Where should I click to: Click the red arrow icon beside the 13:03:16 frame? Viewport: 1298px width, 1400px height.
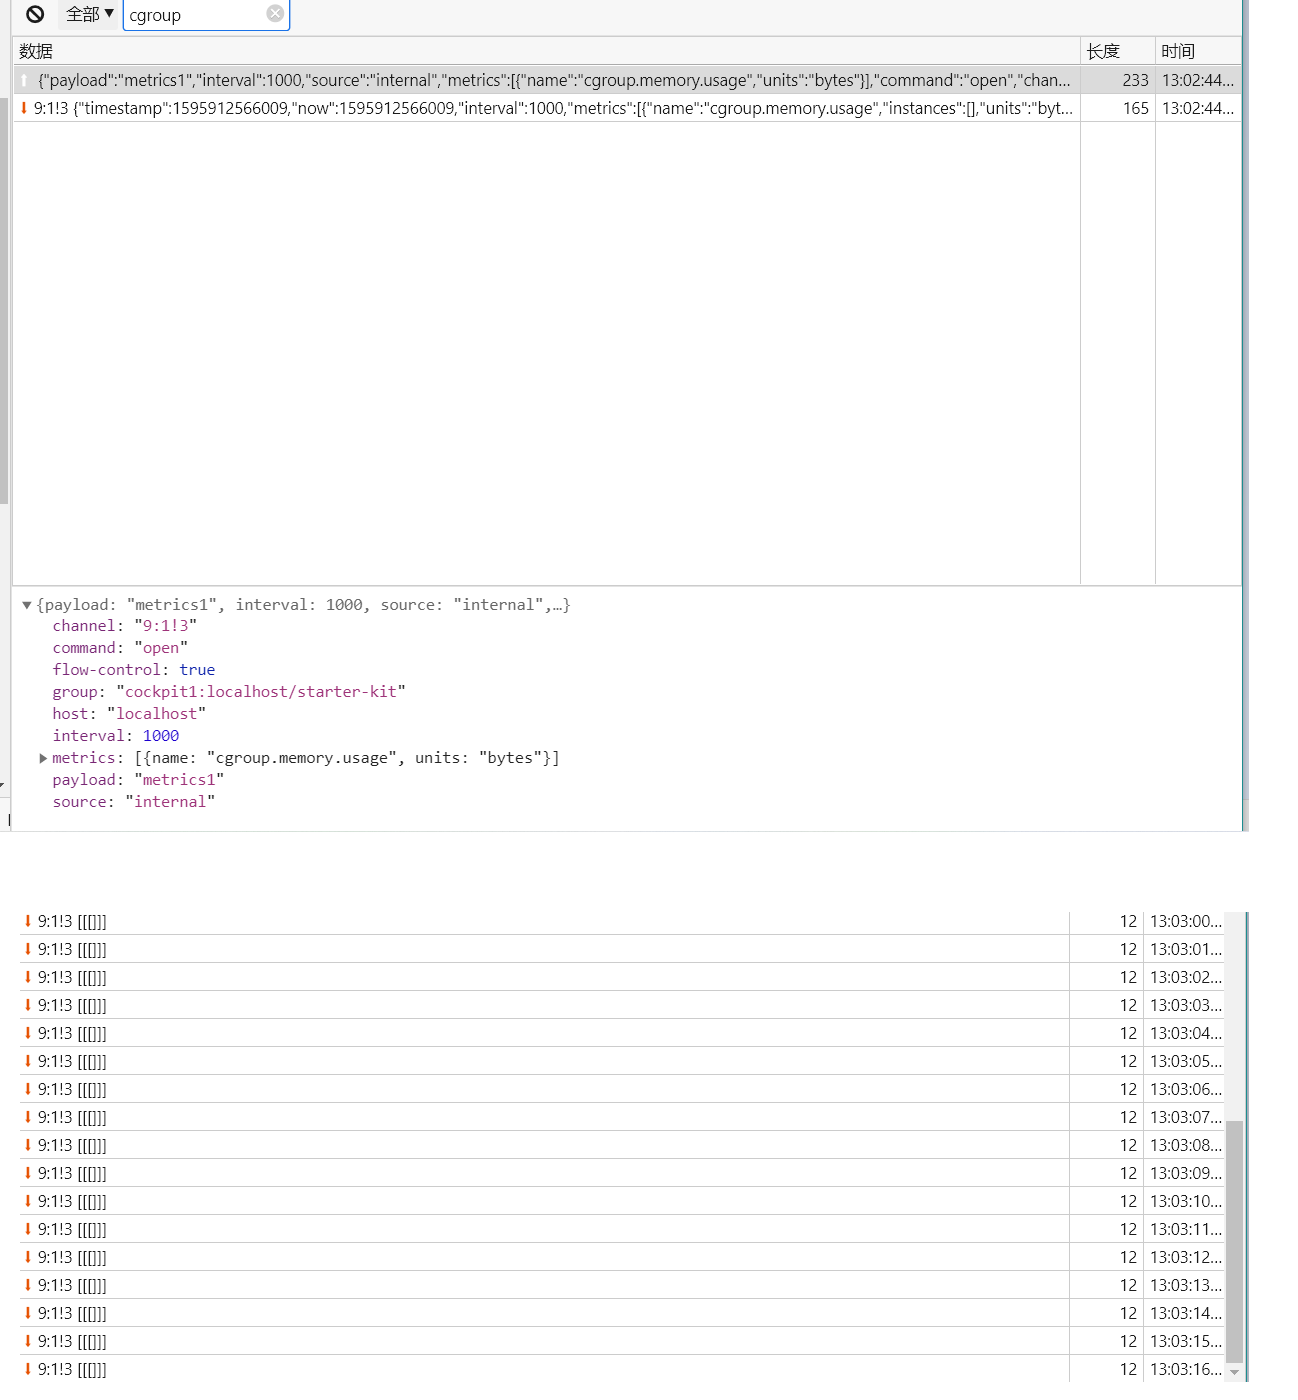click(28, 1369)
